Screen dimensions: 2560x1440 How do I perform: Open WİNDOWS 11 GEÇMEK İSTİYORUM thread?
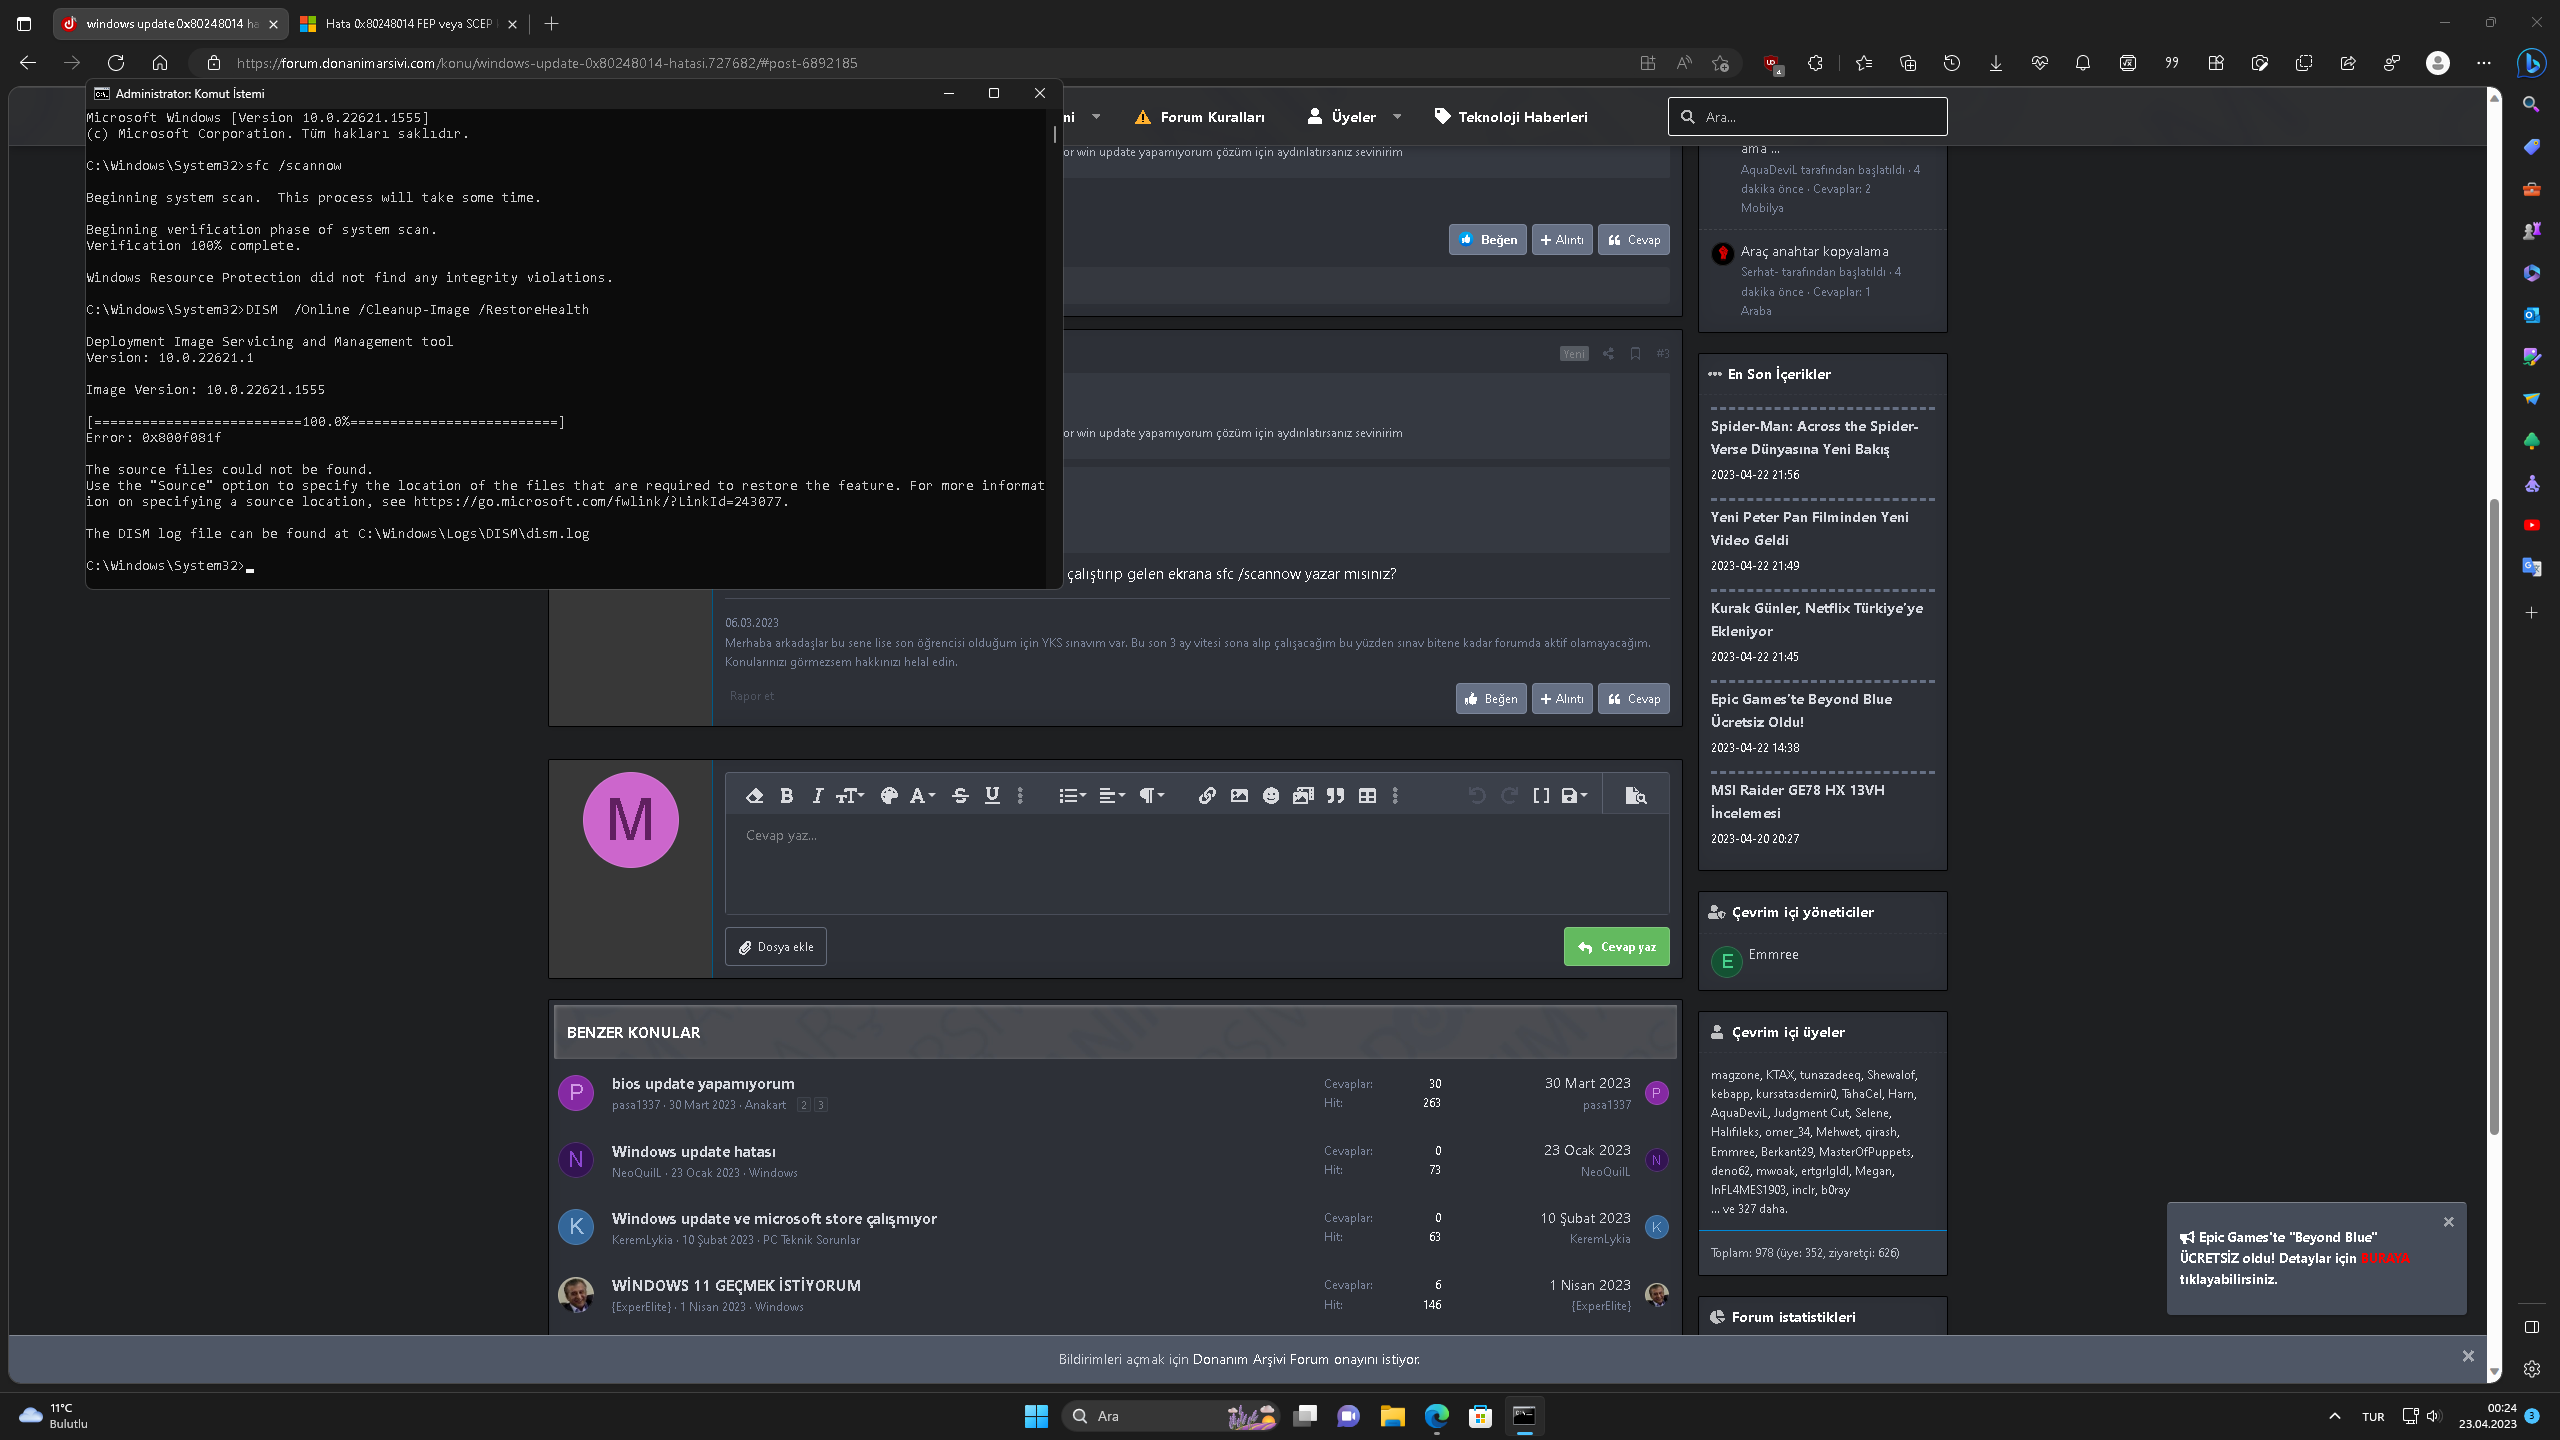pos(736,1285)
